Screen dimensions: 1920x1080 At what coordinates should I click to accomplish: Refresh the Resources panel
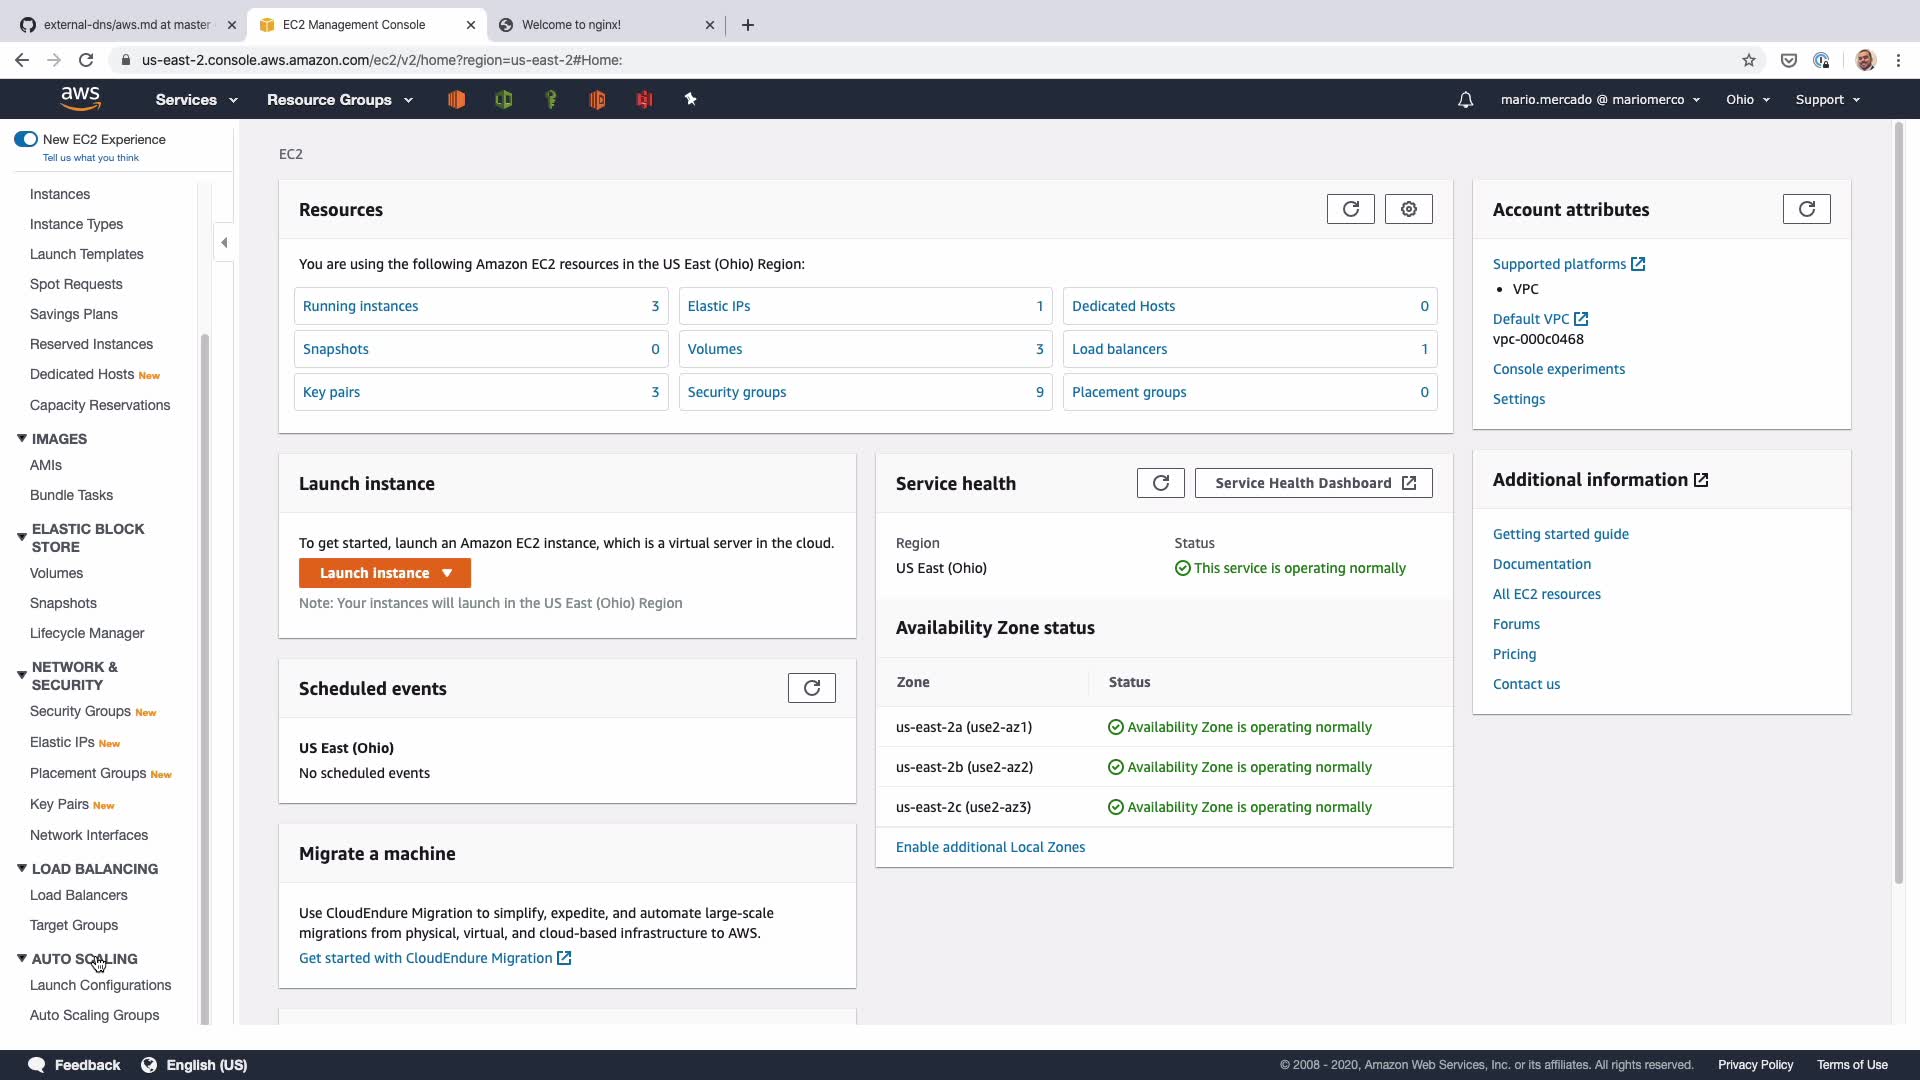(x=1350, y=209)
